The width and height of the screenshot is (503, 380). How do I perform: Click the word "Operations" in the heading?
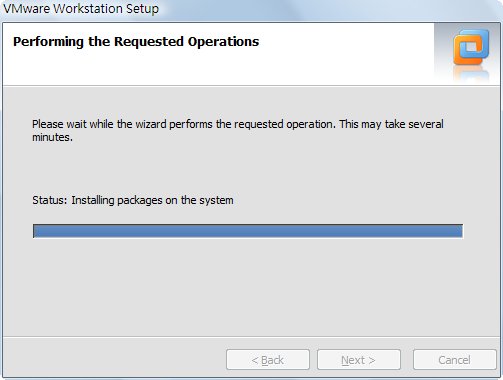[x=223, y=42]
